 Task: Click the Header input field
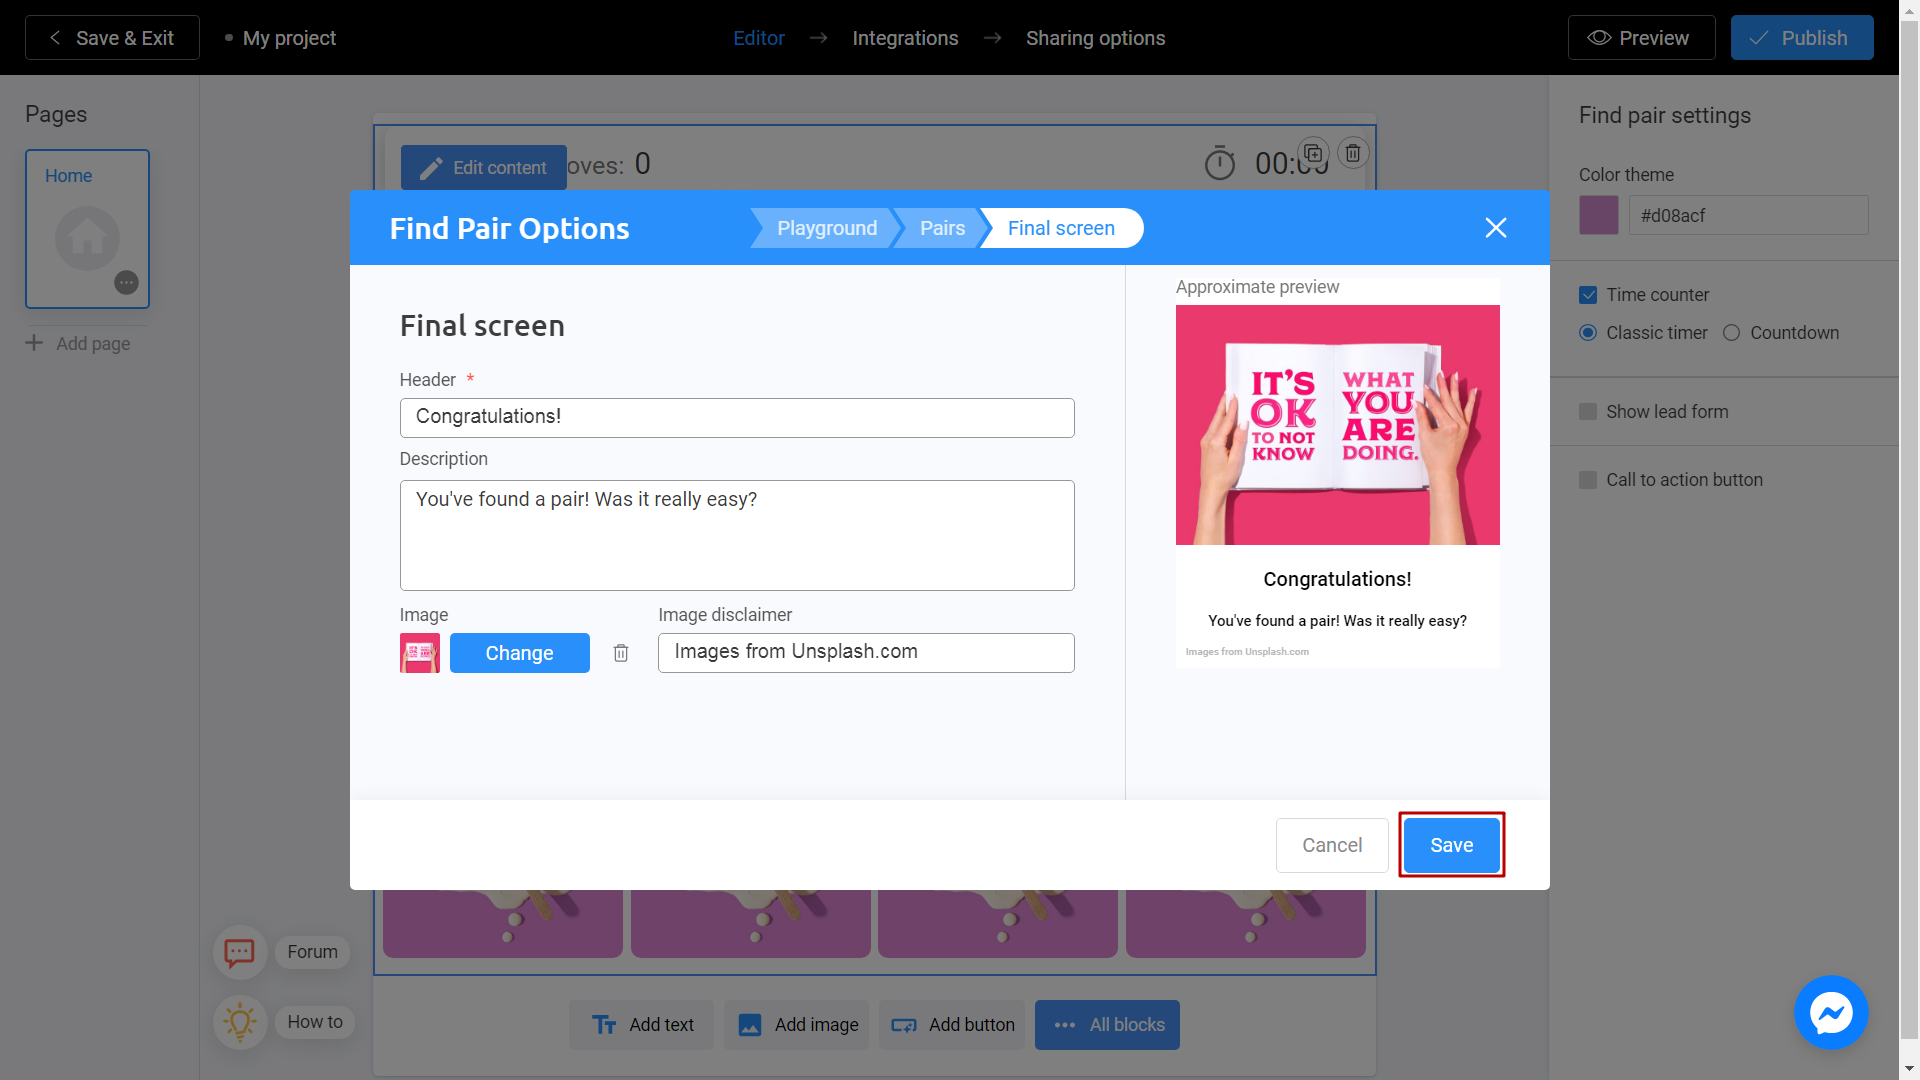point(737,417)
